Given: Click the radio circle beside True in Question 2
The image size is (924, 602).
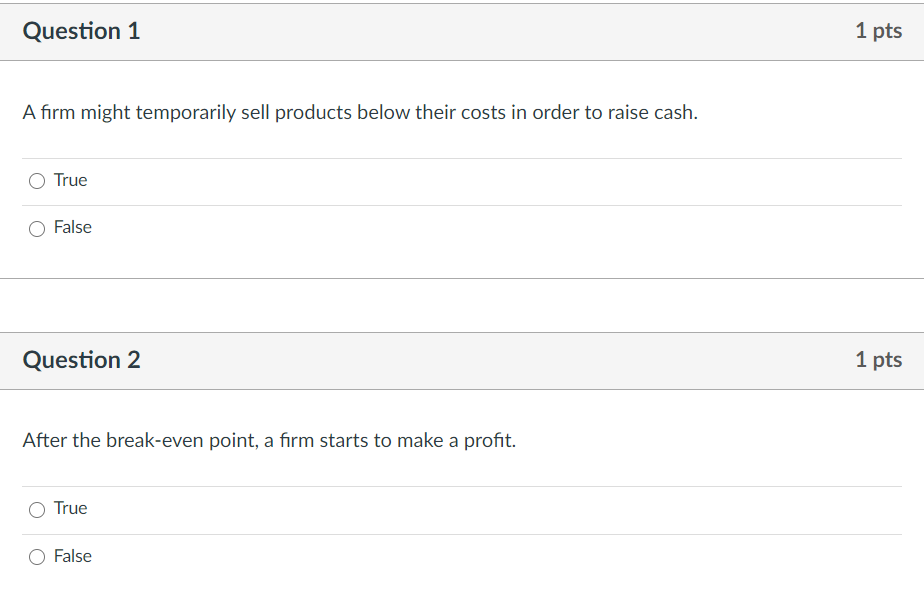Looking at the screenshot, I should tap(36, 509).
